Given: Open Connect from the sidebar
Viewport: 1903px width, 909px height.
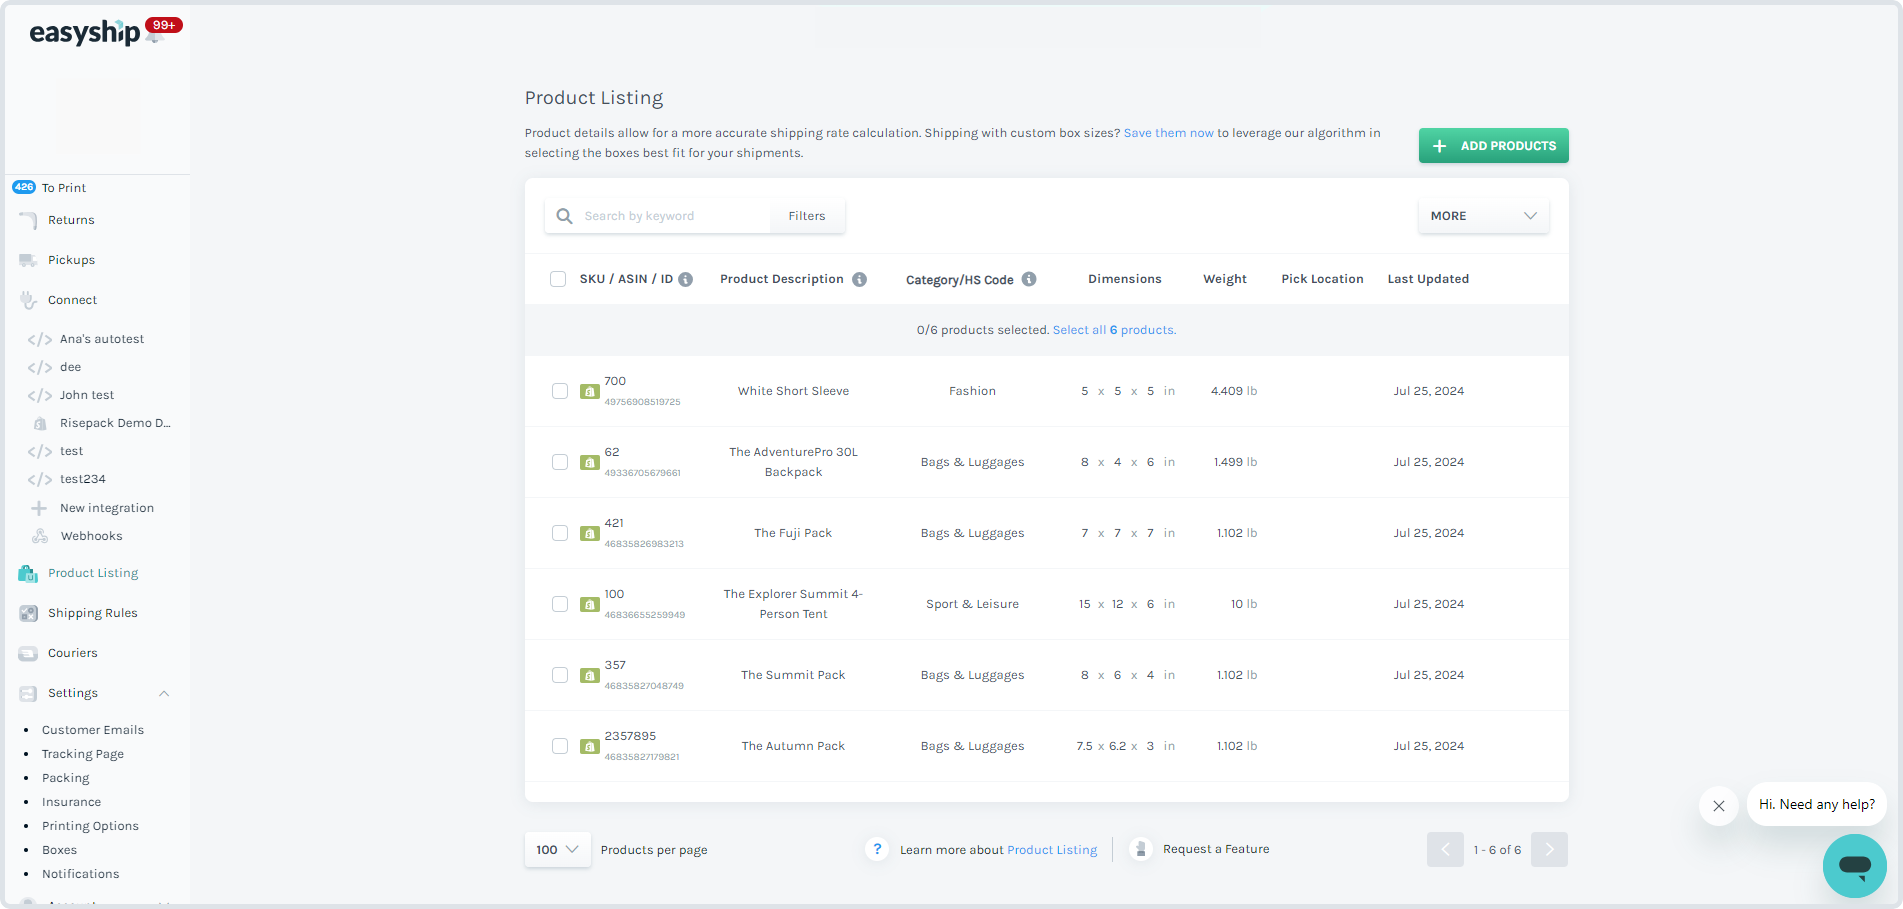Looking at the screenshot, I should 72,300.
